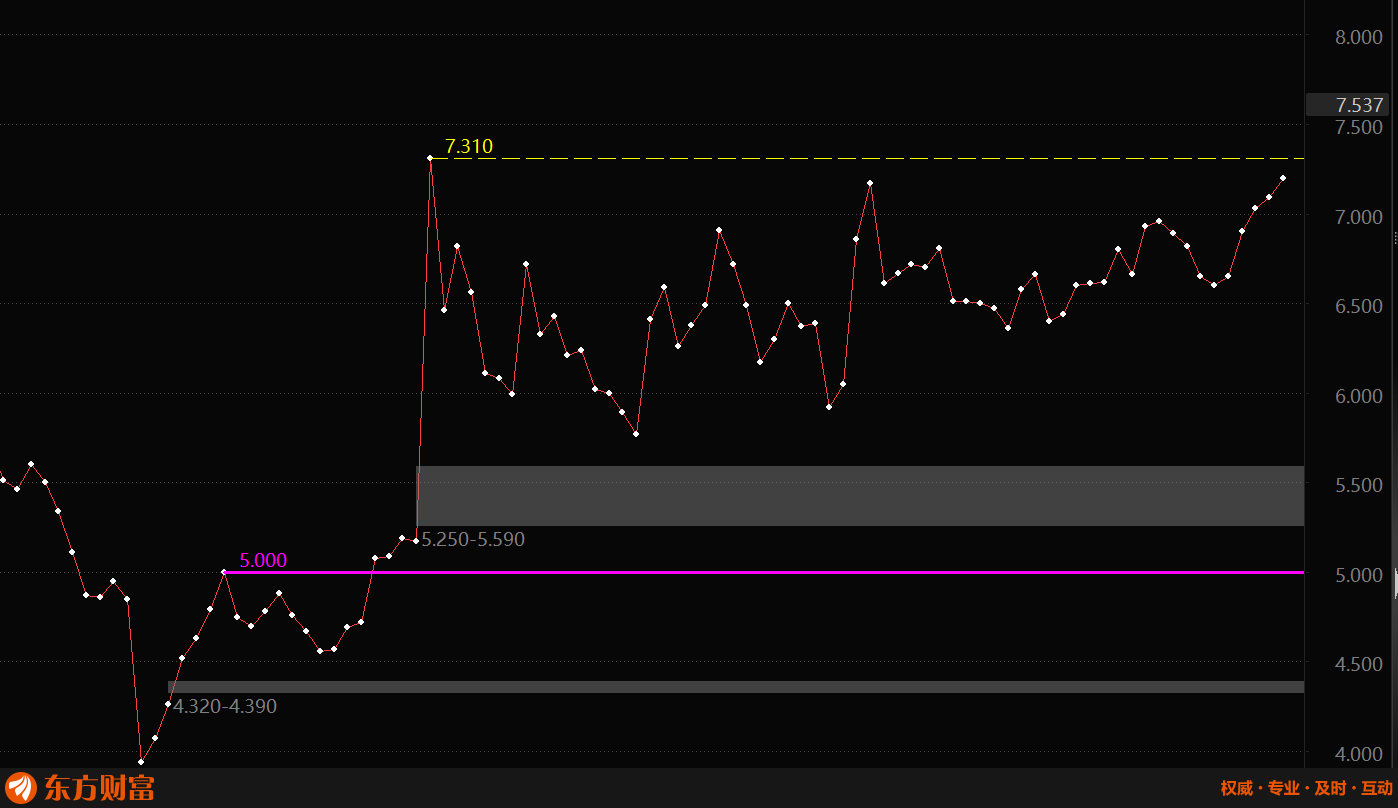The width and height of the screenshot is (1398, 808).
Task: Select the magenta 5.000 horizontal line
Action: click(x=764, y=572)
